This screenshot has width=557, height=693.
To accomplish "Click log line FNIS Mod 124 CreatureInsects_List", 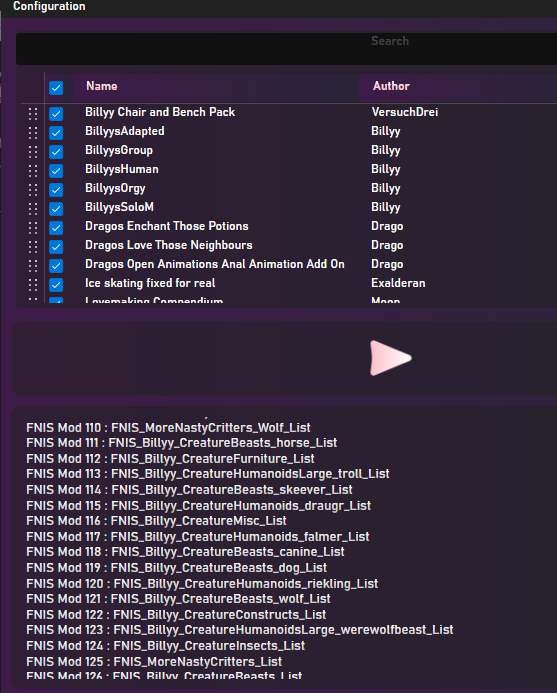I will 165,646.
